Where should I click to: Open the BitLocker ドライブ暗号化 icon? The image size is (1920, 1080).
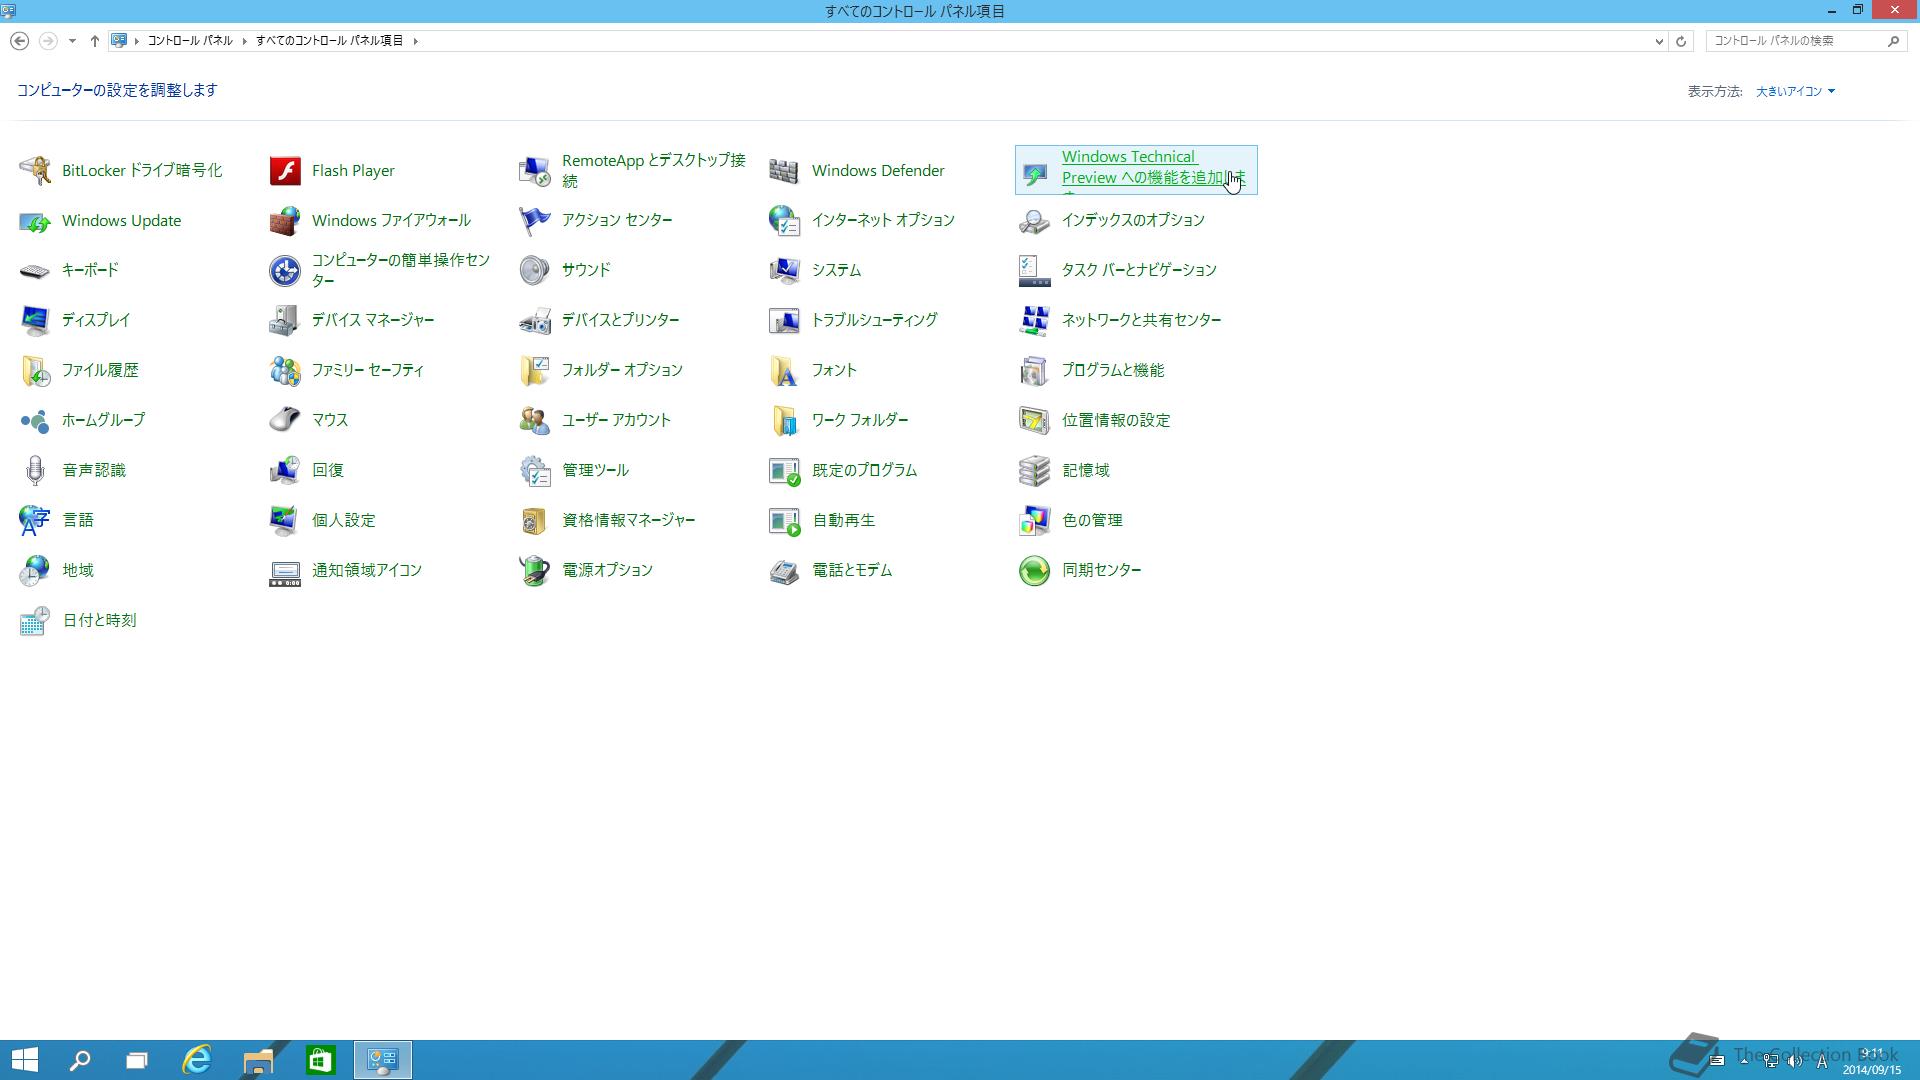tap(35, 170)
